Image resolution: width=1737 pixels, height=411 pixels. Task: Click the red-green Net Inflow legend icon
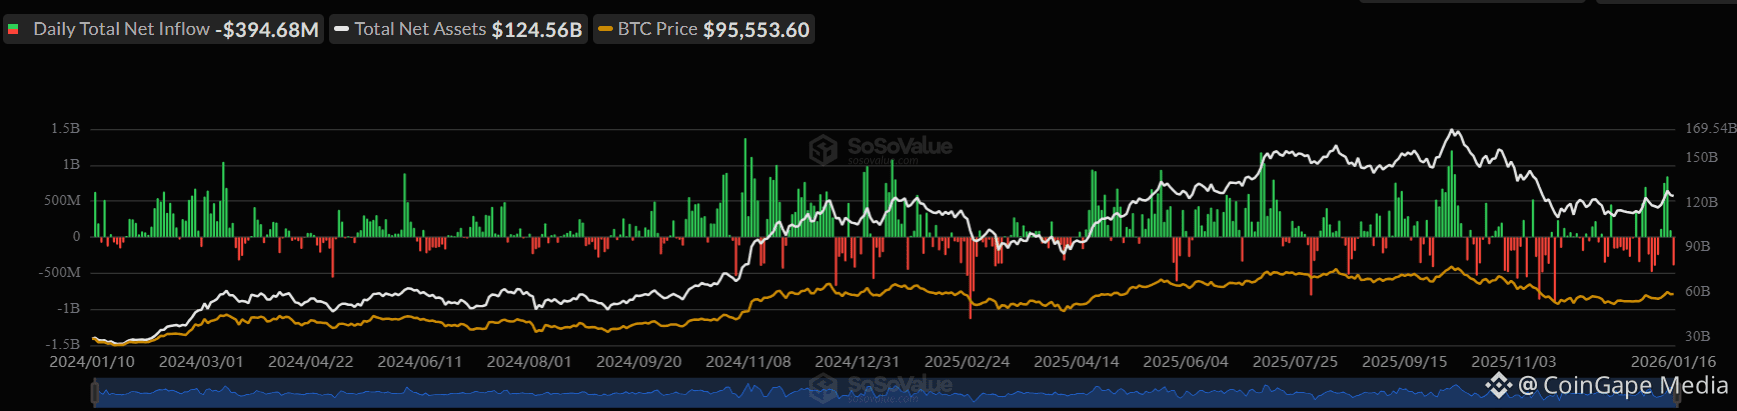click(x=14, y=29)
